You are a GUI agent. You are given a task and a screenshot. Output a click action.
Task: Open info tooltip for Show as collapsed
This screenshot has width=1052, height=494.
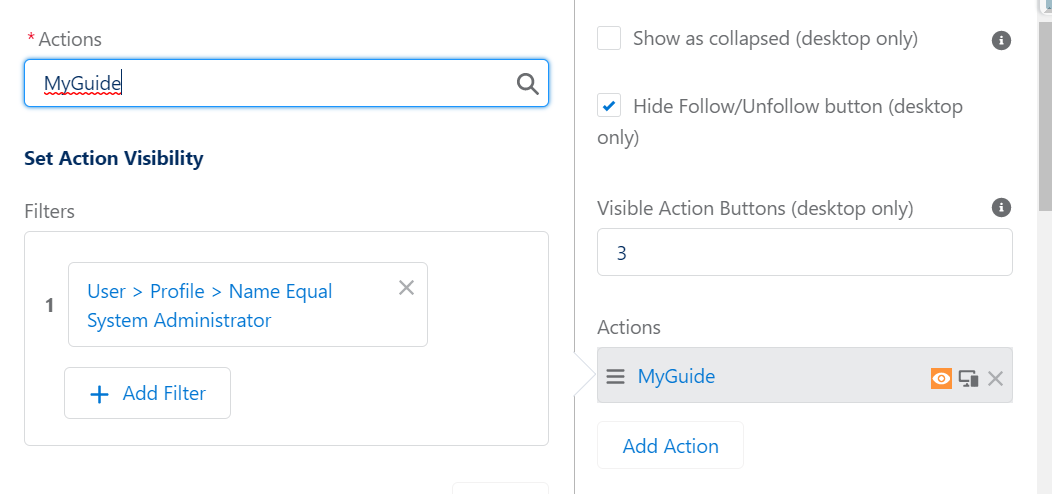tap(1001, 40)
